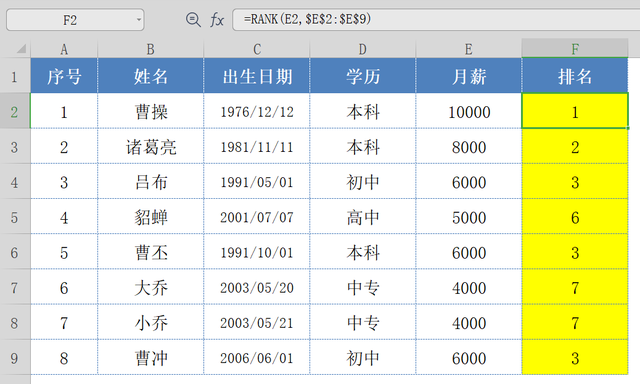The width and height of the screenshot is (640, 384).
Task: Click the 排名 header cell
Action: point(575,75)
